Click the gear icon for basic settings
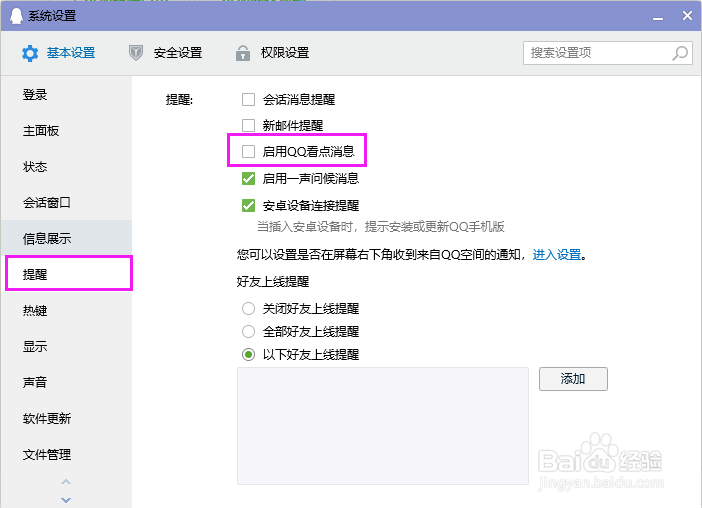The image size is (702, 508). [30, 53]
